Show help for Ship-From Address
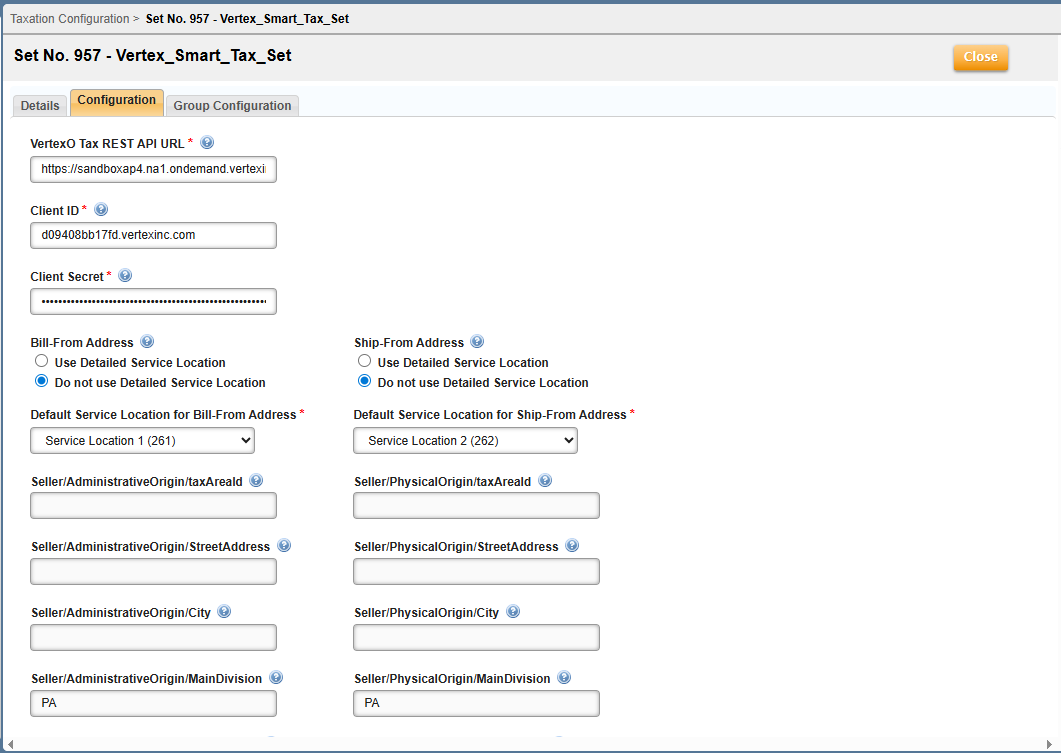The height and width of the screenshot is (753, 1061). coord(477,342)
